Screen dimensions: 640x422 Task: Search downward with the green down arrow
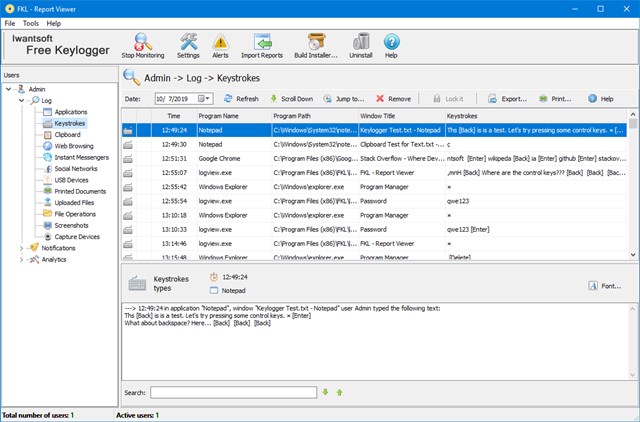tap(325, 392)
